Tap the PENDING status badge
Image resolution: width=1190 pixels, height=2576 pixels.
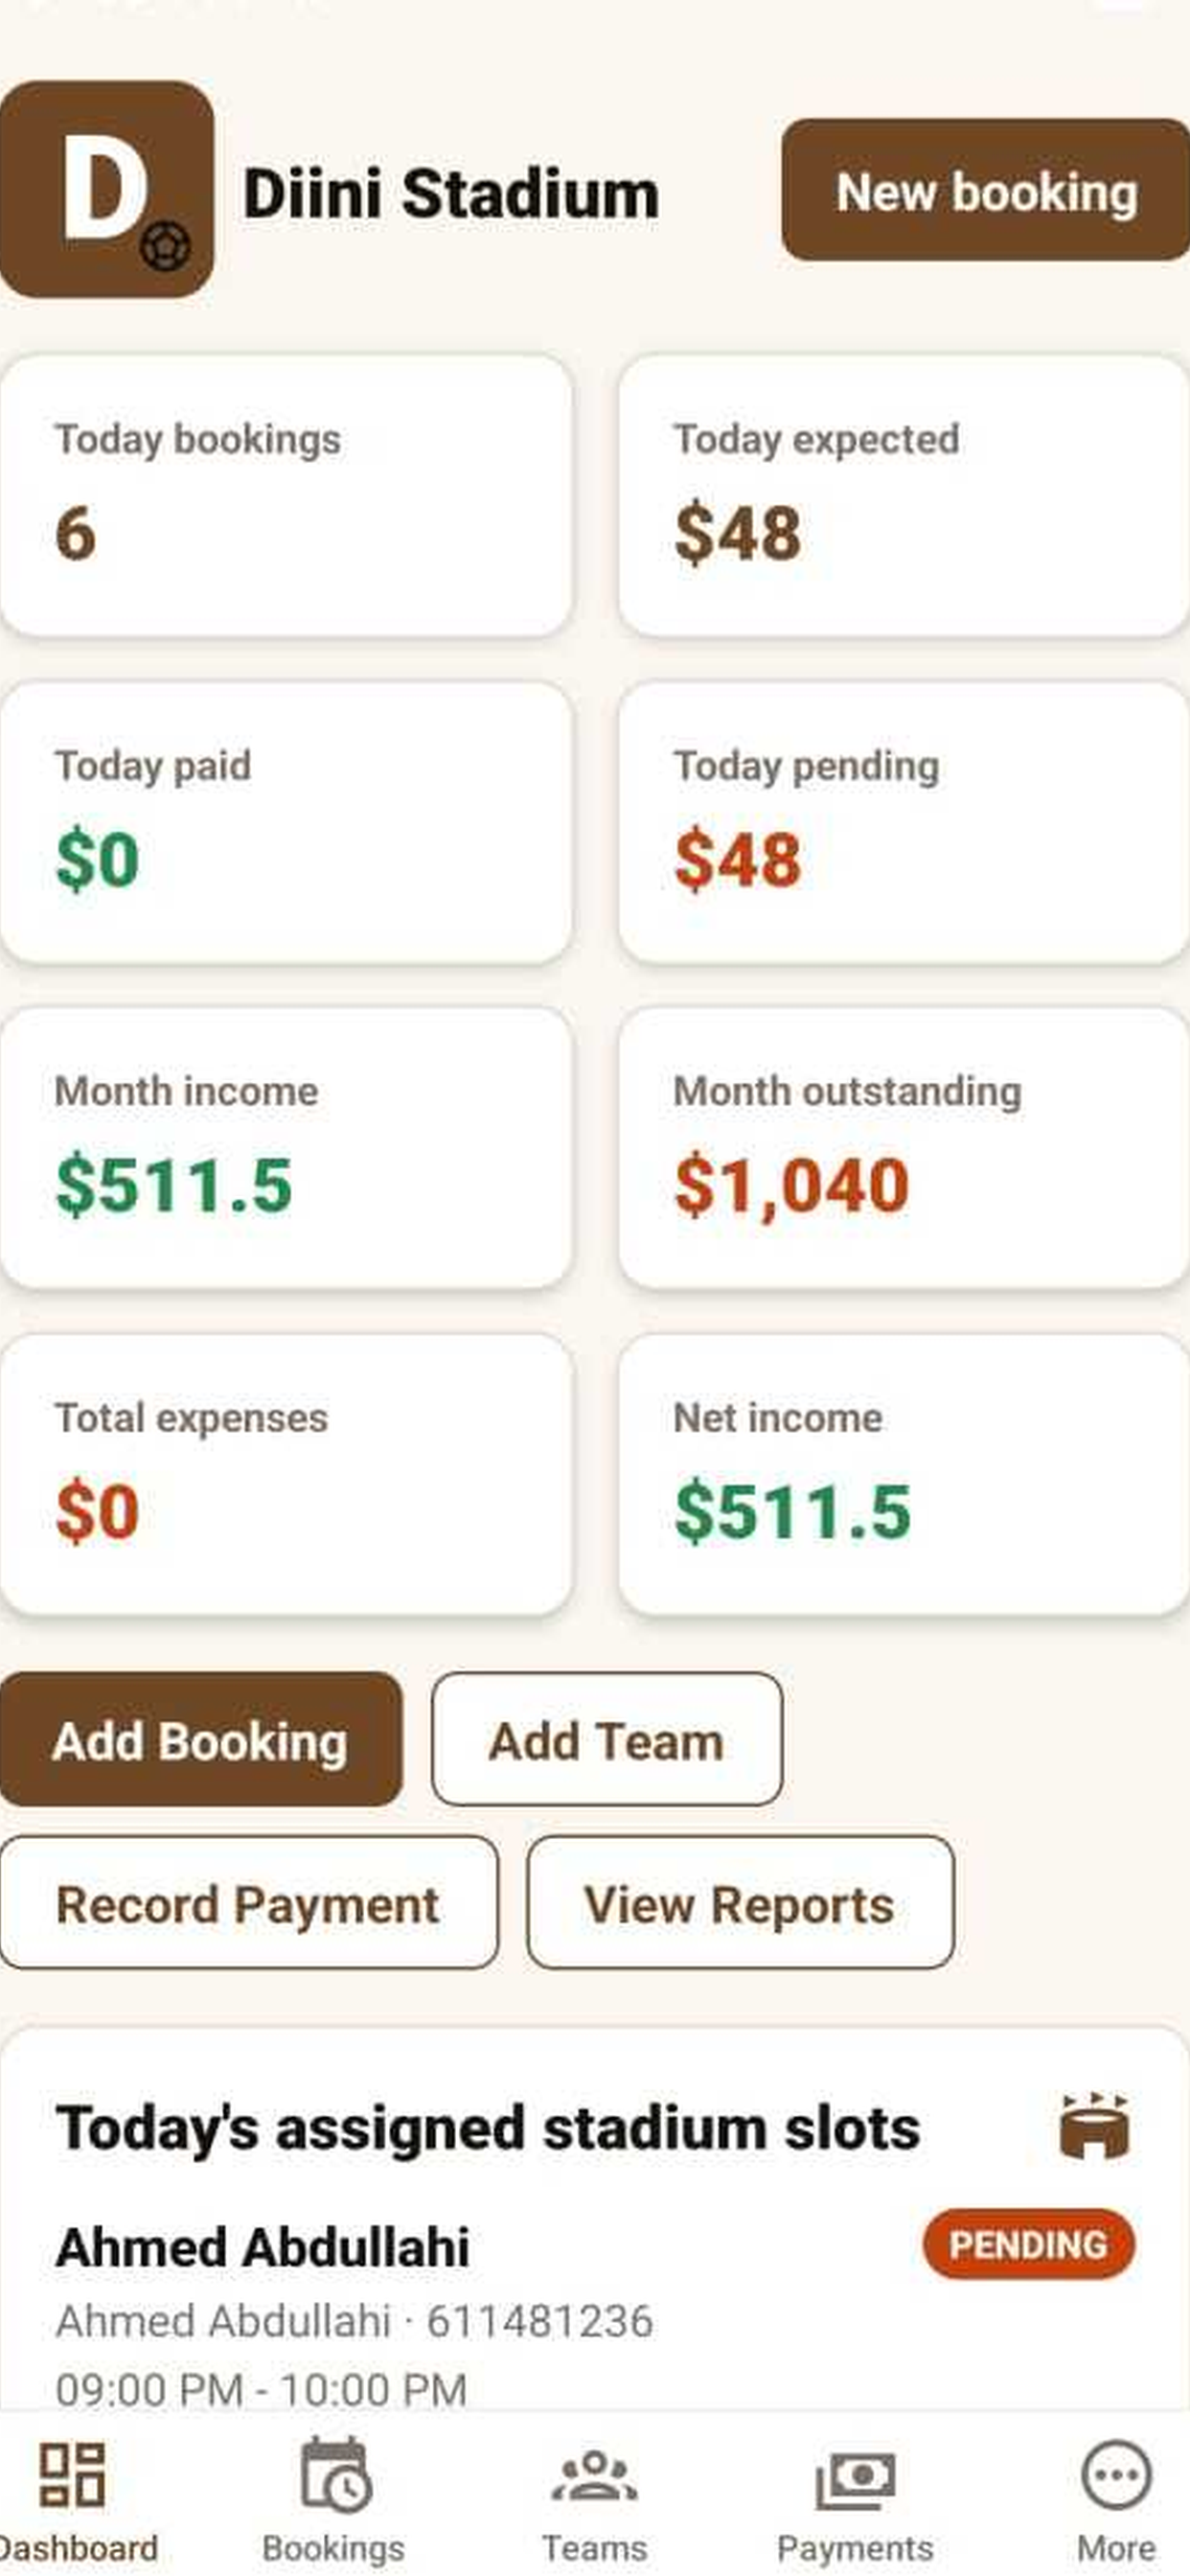coord(1028,2244)
